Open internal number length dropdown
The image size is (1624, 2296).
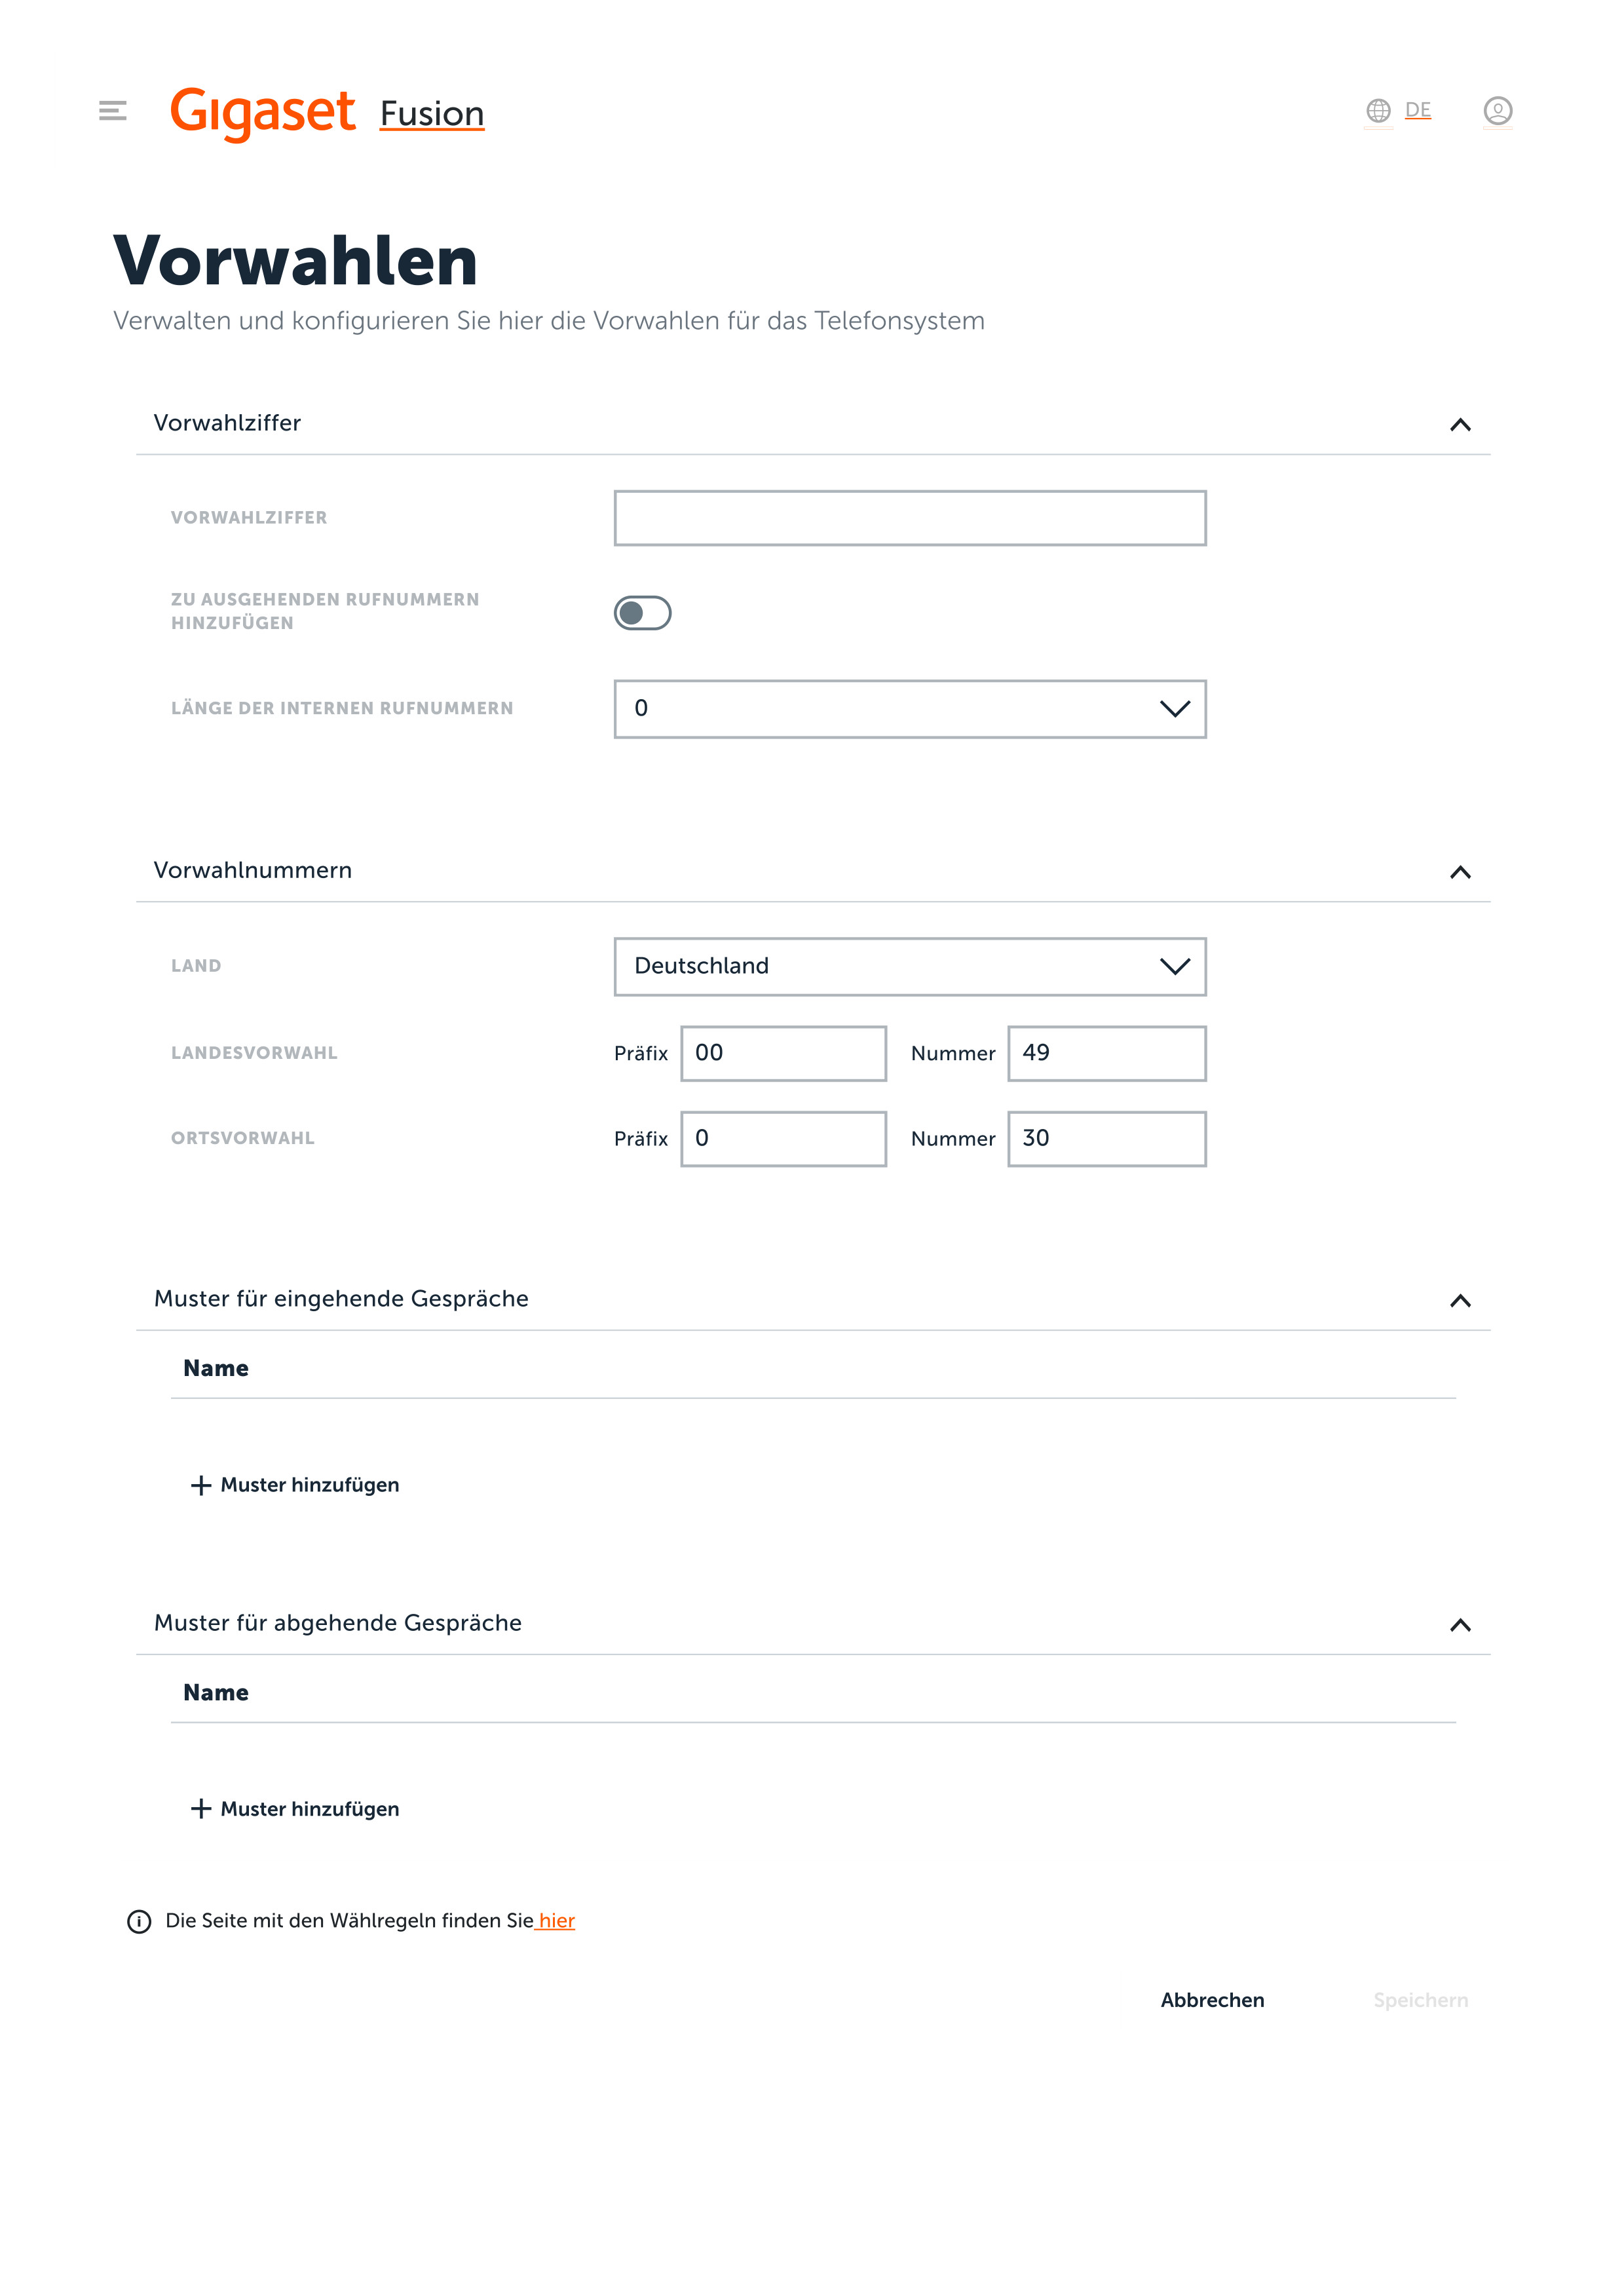click(x=909, y=709)
